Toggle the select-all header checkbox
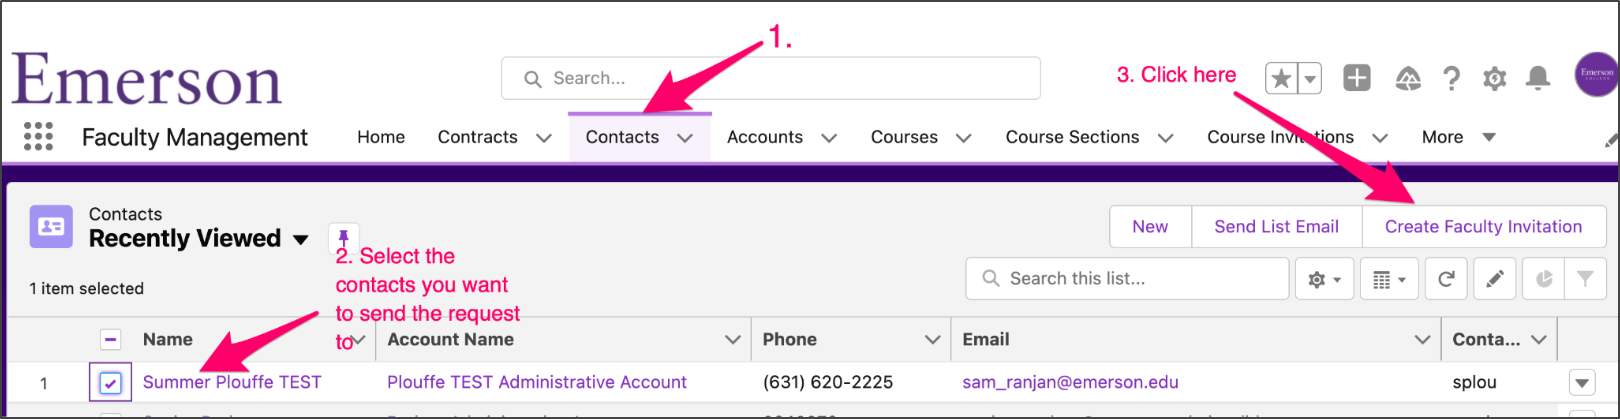Image resolution: width=1620 pixels, height=419 pixels. tap(111, 339)
